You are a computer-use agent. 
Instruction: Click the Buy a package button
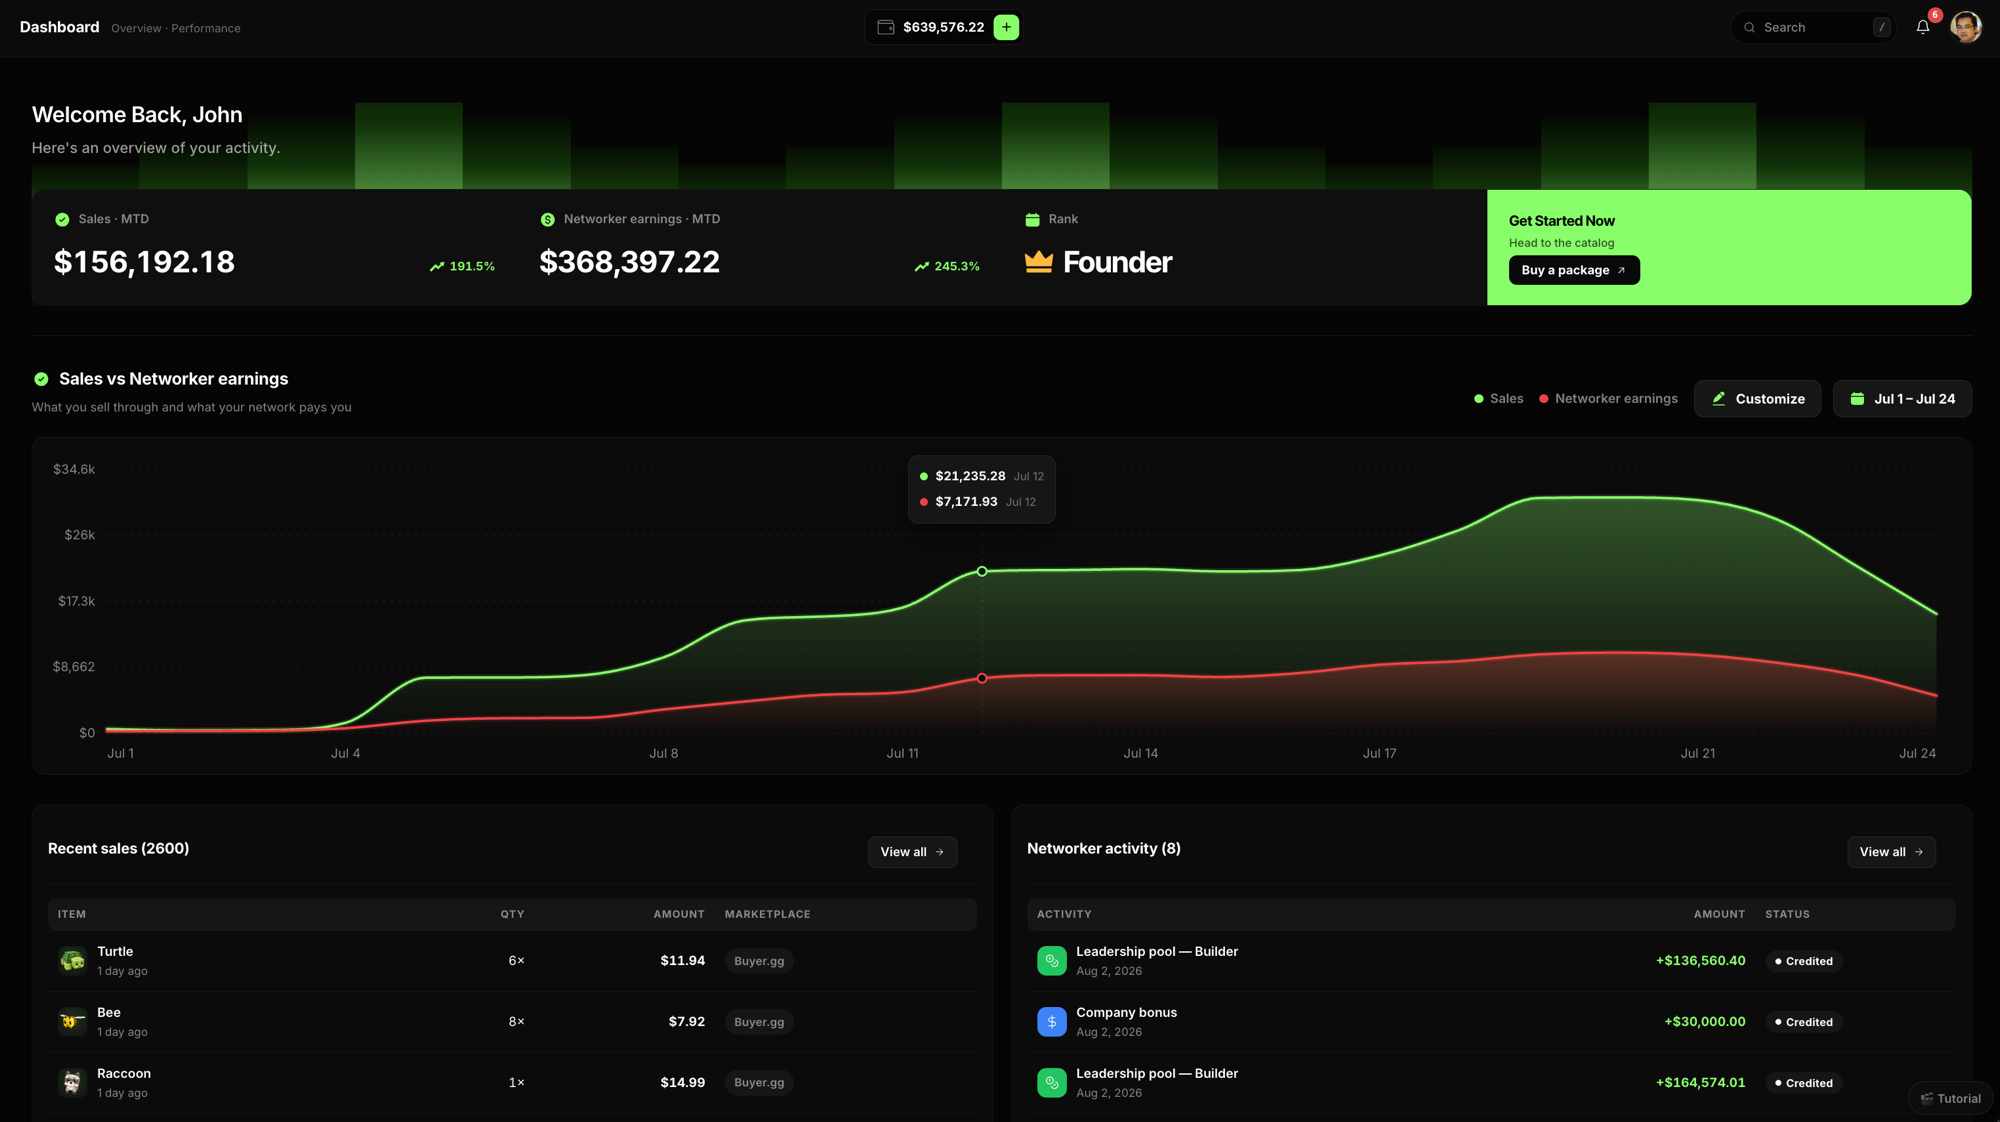point(1574,270)
